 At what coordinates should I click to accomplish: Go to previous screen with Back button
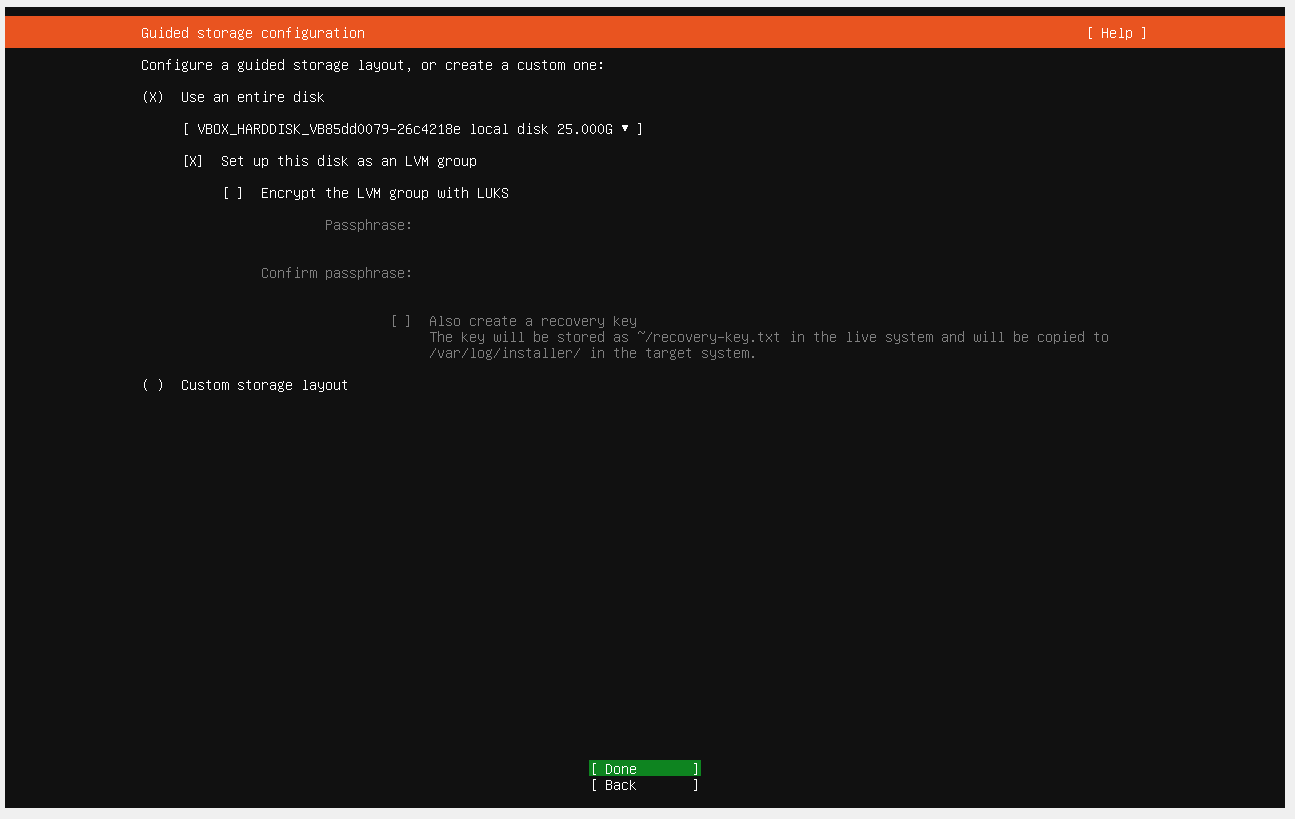[645, 785]
